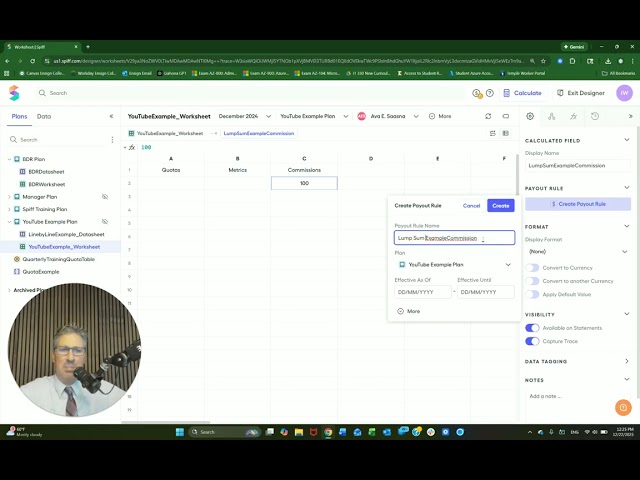Collapse the Payout Rule section

[x=627, y=188]
